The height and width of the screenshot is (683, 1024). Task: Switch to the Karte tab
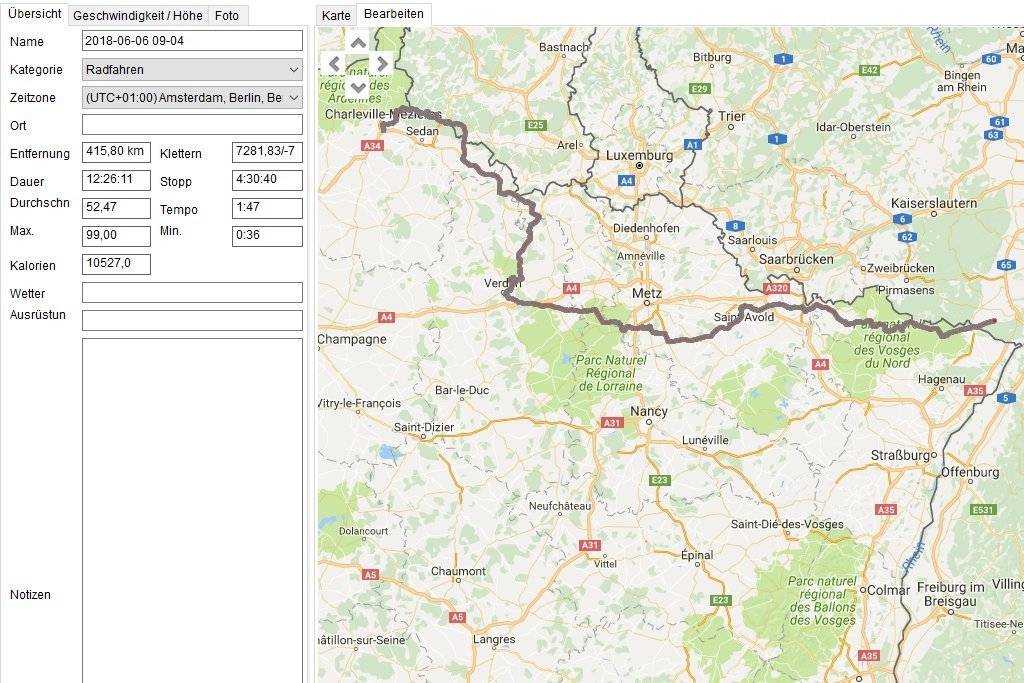(x=336, y=15)
